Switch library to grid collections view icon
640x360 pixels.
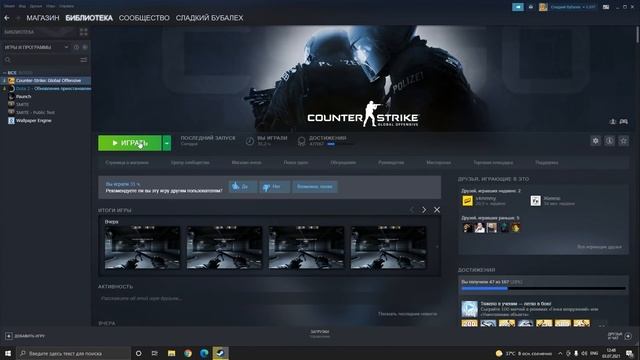tap(84, 32)
